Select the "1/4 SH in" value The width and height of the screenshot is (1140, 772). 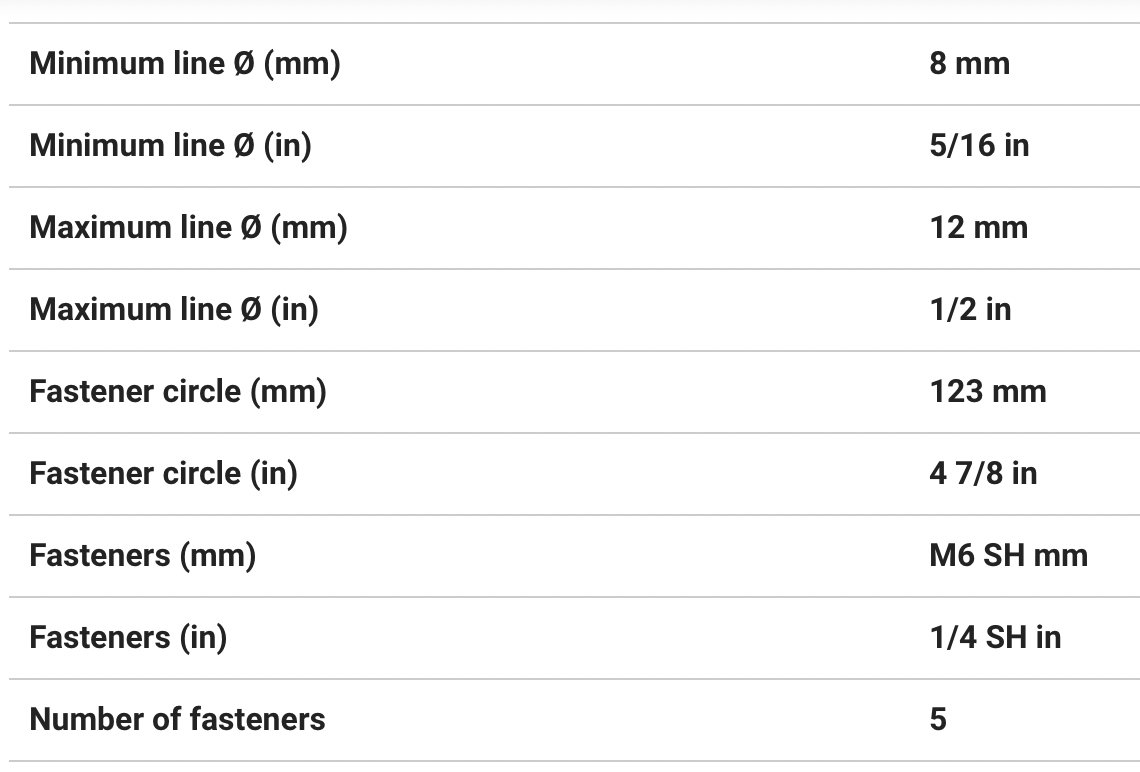pos(994,638)
